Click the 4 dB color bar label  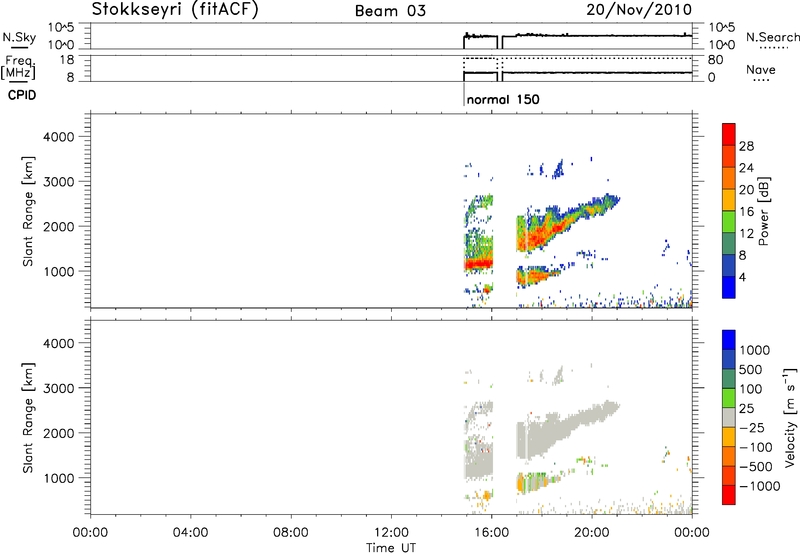click(742, 277)
